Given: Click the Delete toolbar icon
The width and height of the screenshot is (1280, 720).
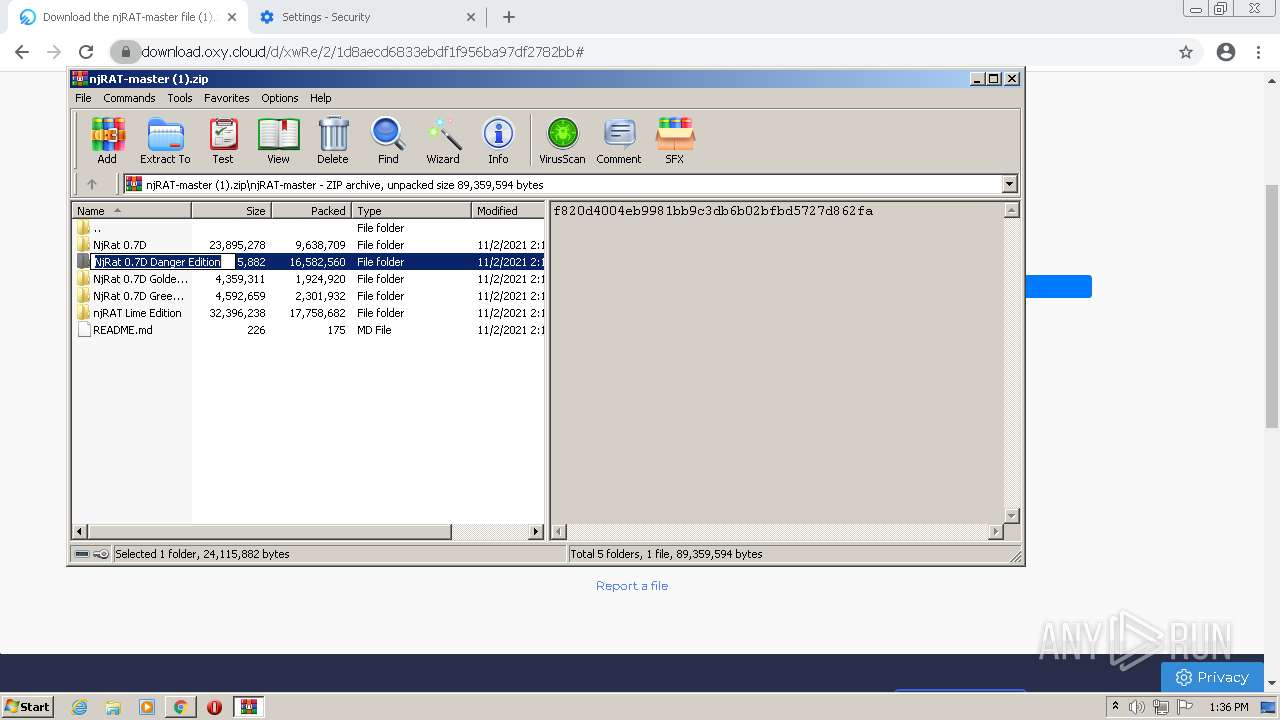Looking at the screenshot, I should 333,140.
